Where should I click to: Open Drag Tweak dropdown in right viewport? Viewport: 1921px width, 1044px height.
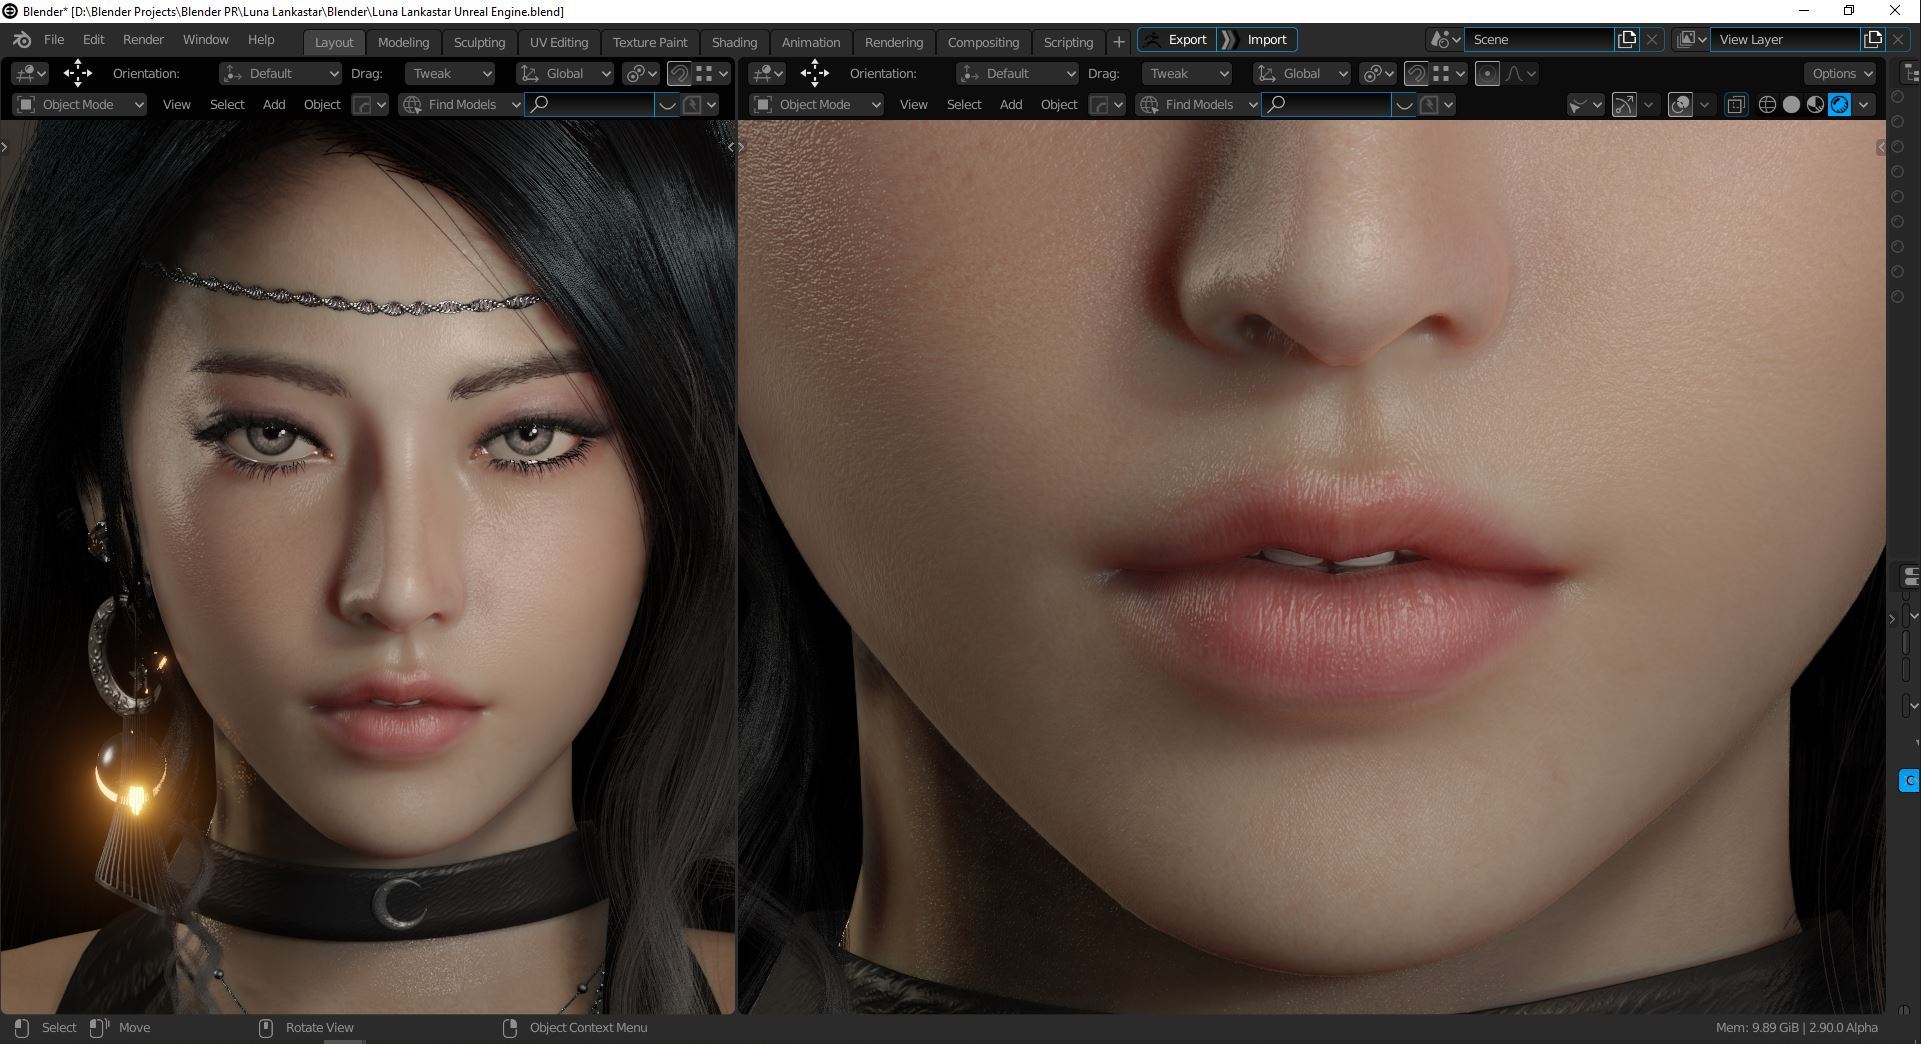click(1187, 74)
